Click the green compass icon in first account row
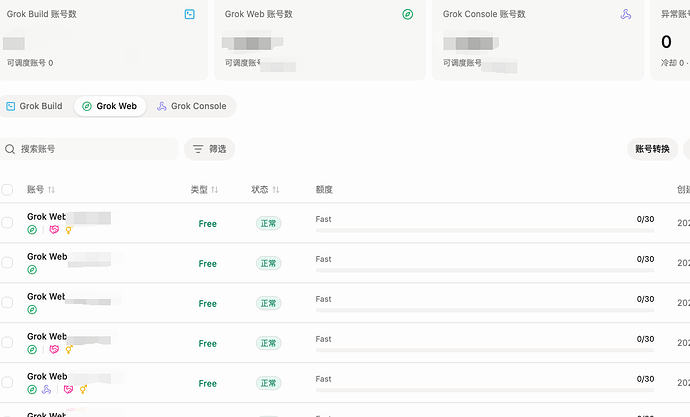 click(32, 230)
